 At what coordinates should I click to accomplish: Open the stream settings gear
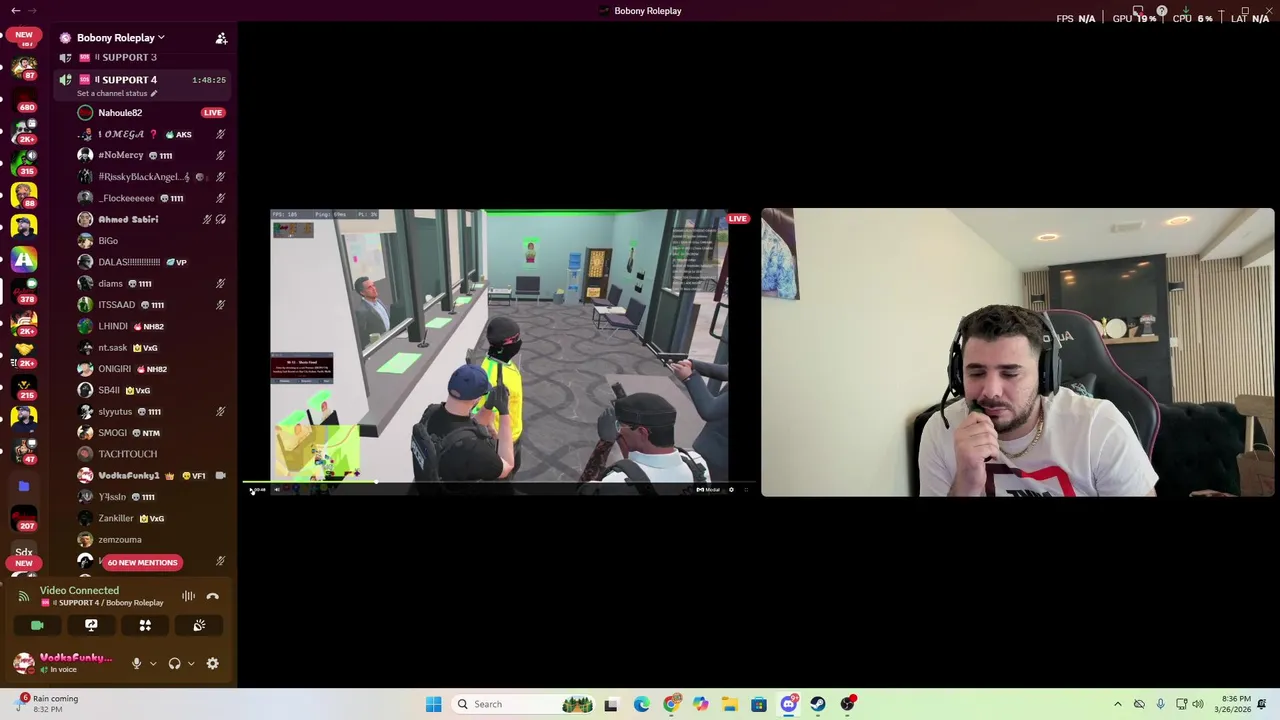731,490
